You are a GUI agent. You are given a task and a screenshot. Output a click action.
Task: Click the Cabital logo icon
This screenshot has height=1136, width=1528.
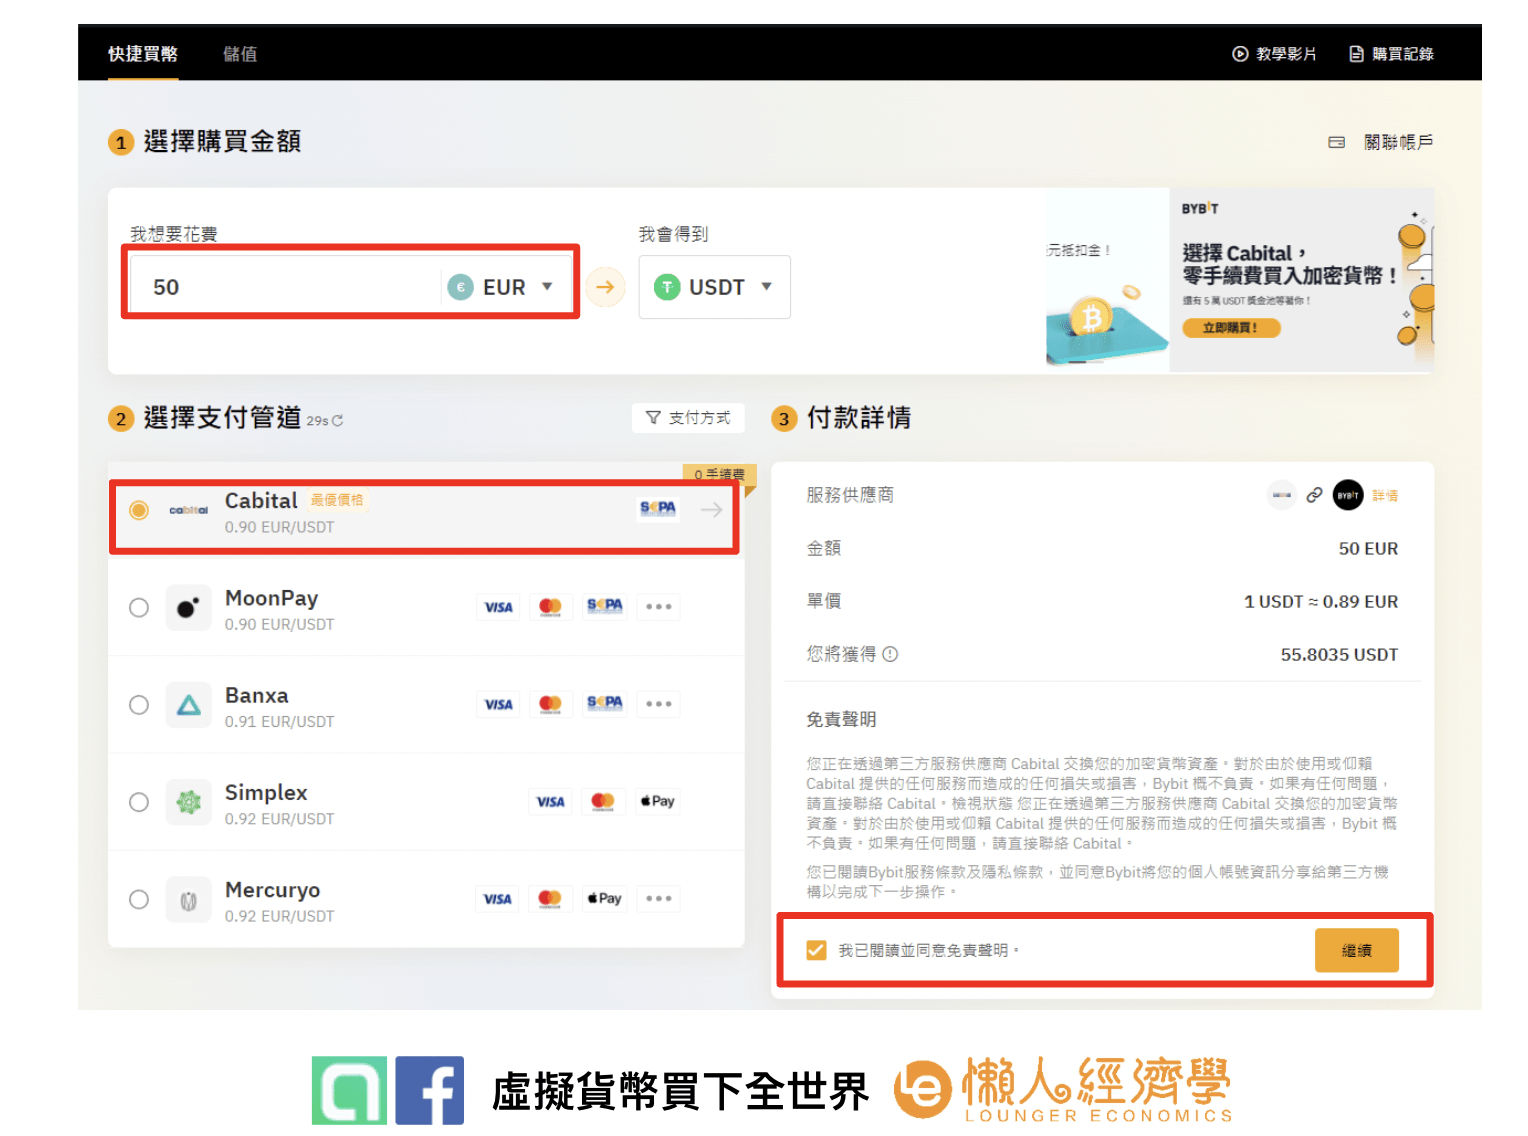(x=188, y=510)
